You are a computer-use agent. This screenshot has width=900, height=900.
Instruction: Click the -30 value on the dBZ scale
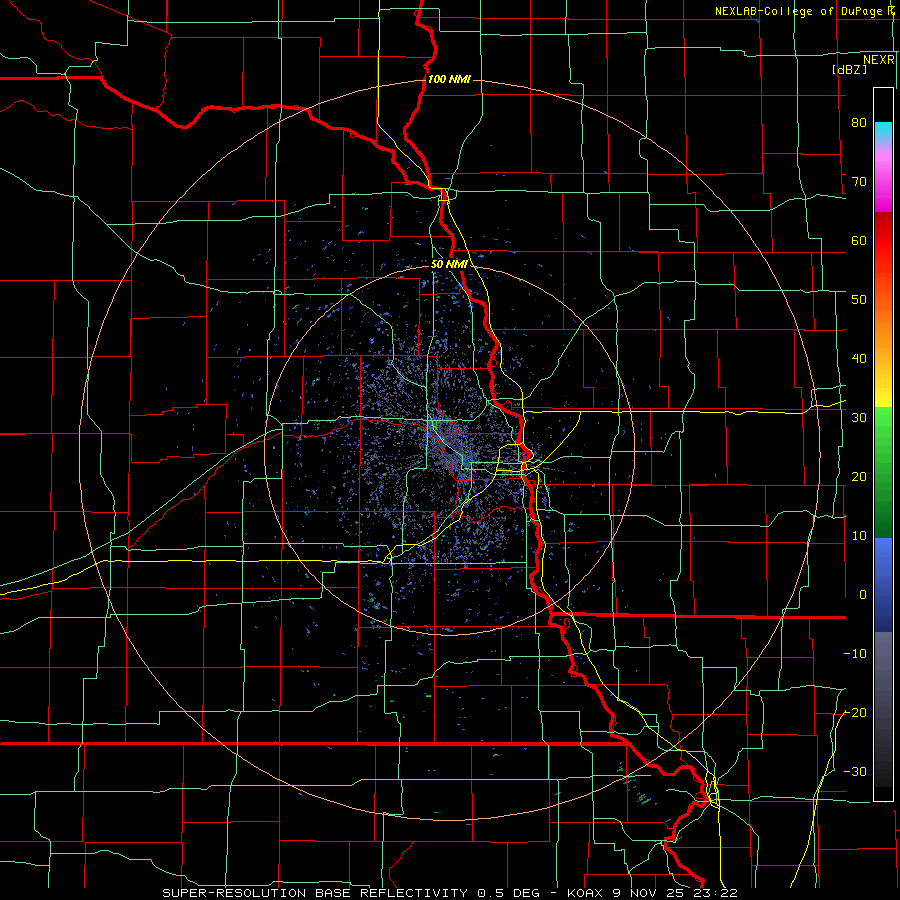point(855,771)
